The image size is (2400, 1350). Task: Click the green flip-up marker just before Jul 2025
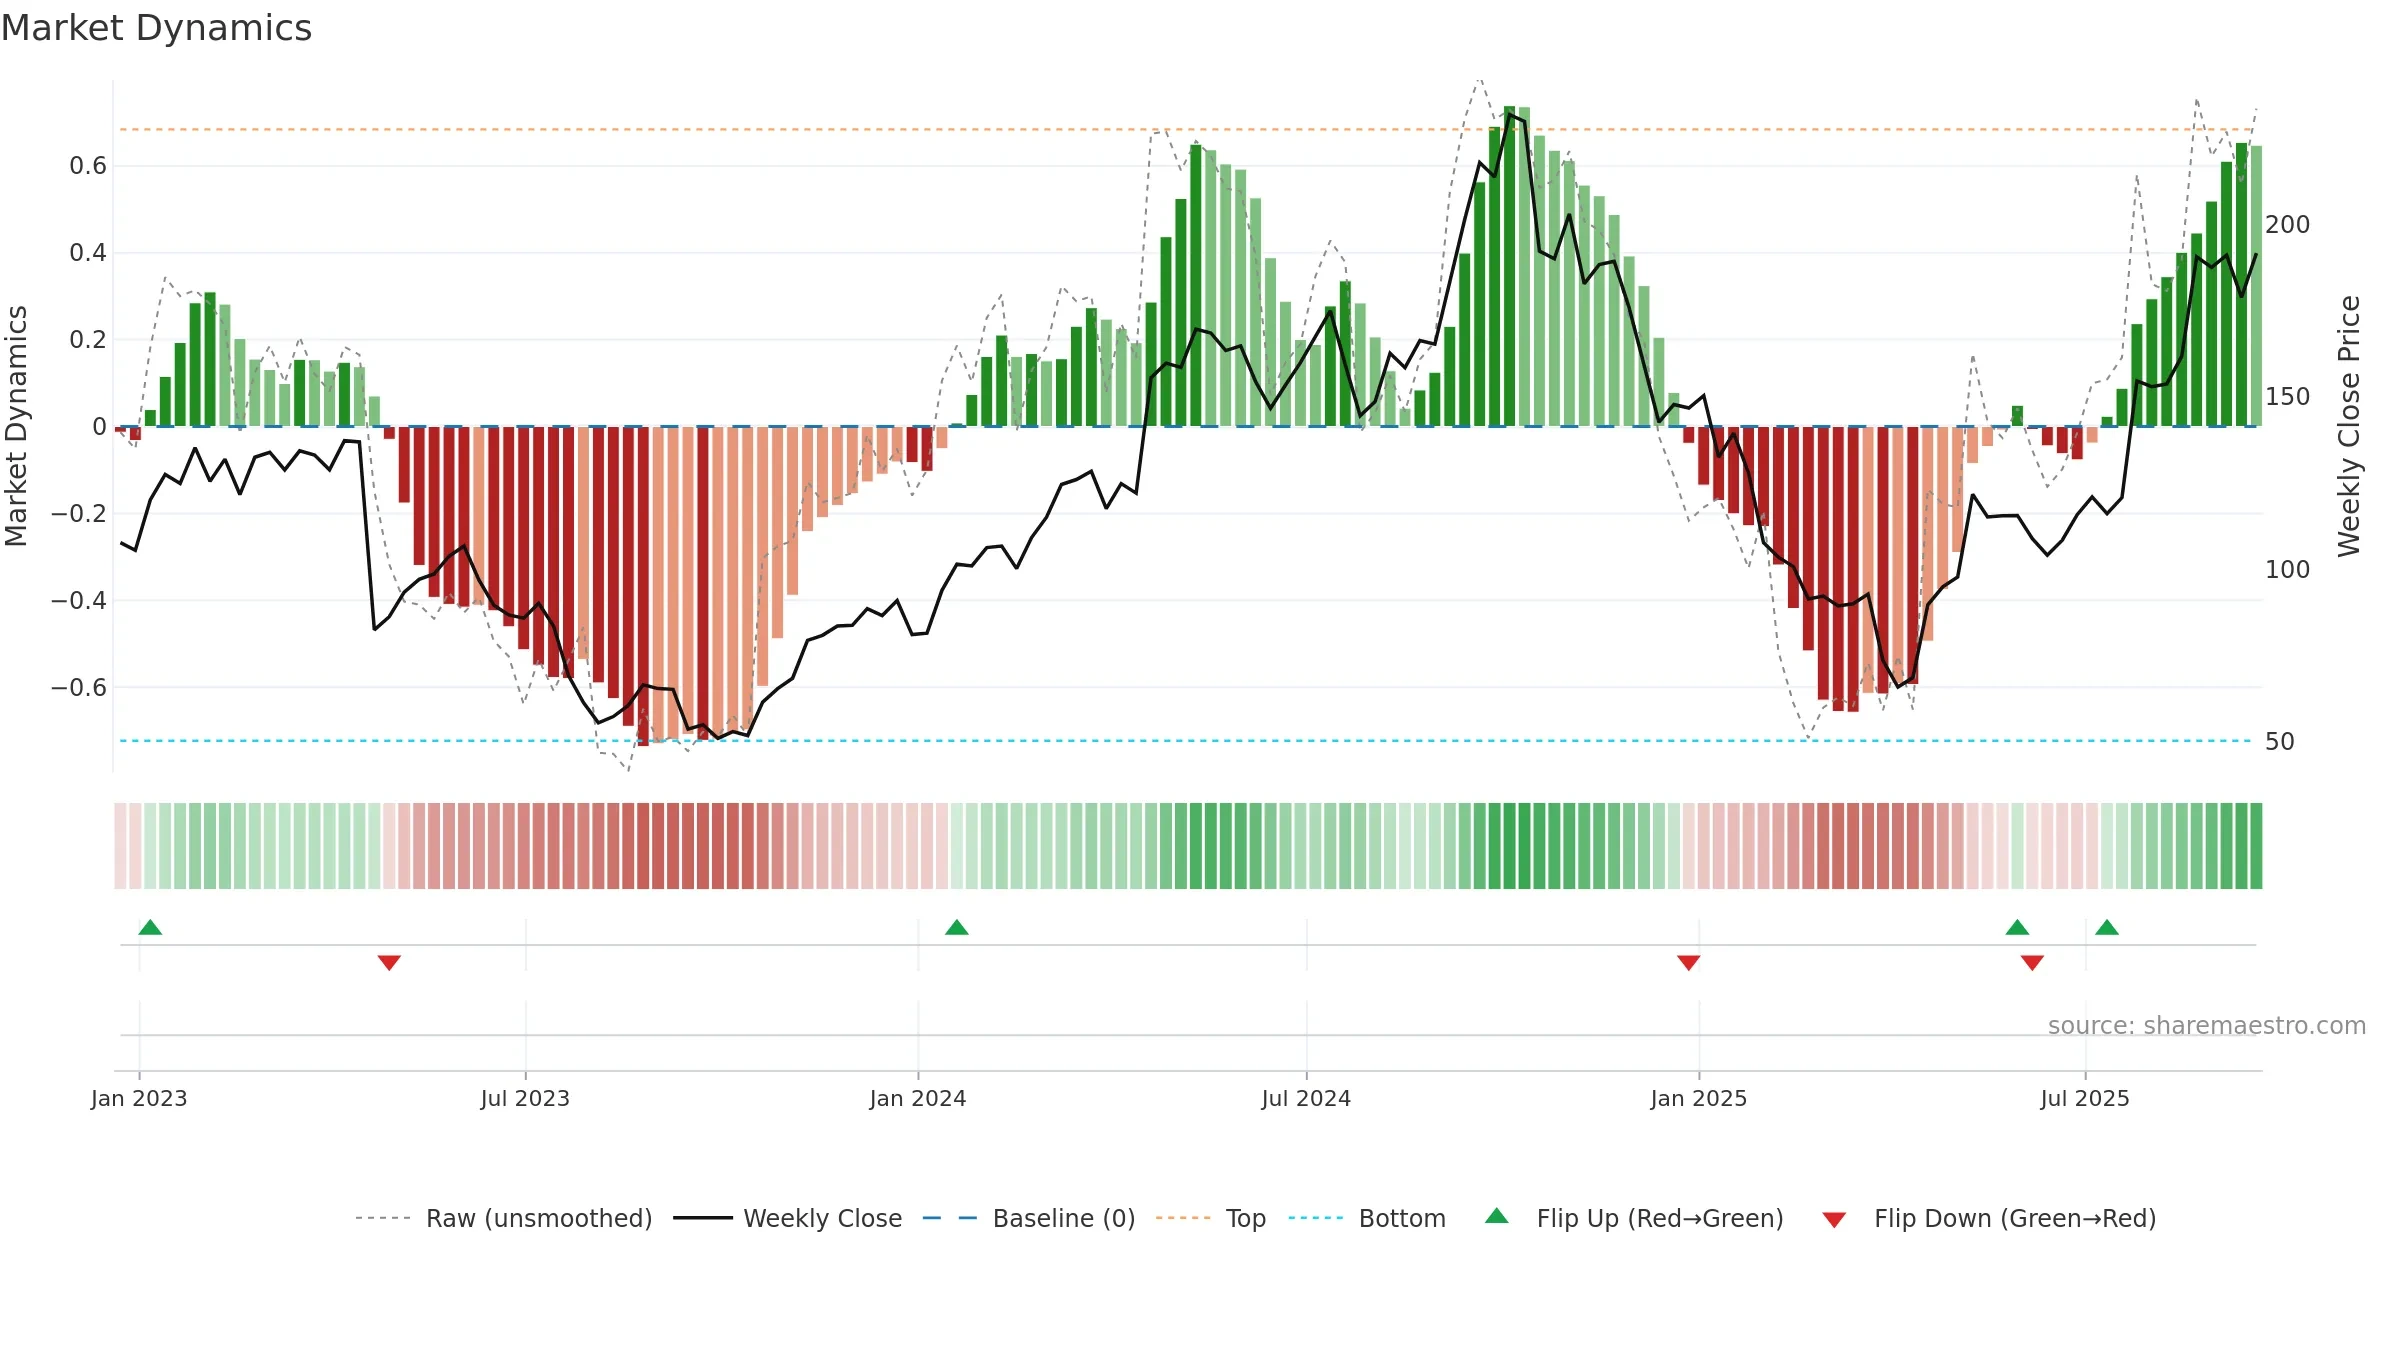pyautogui.click(x=2017, y=927)
